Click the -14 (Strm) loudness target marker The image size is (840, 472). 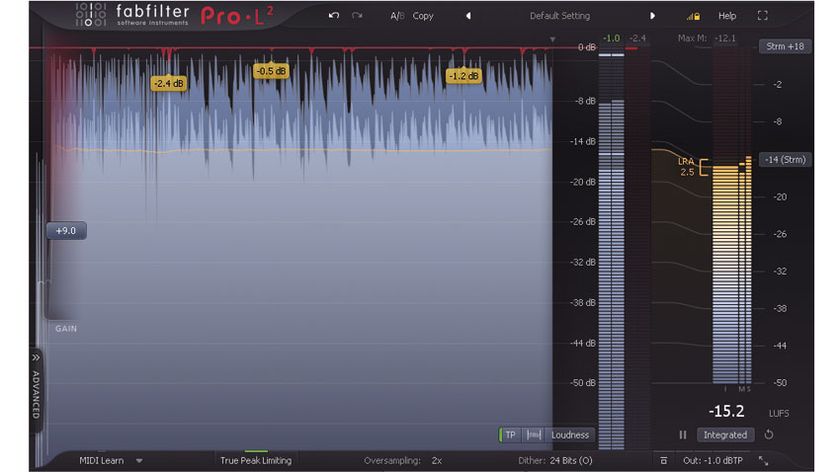785,160
